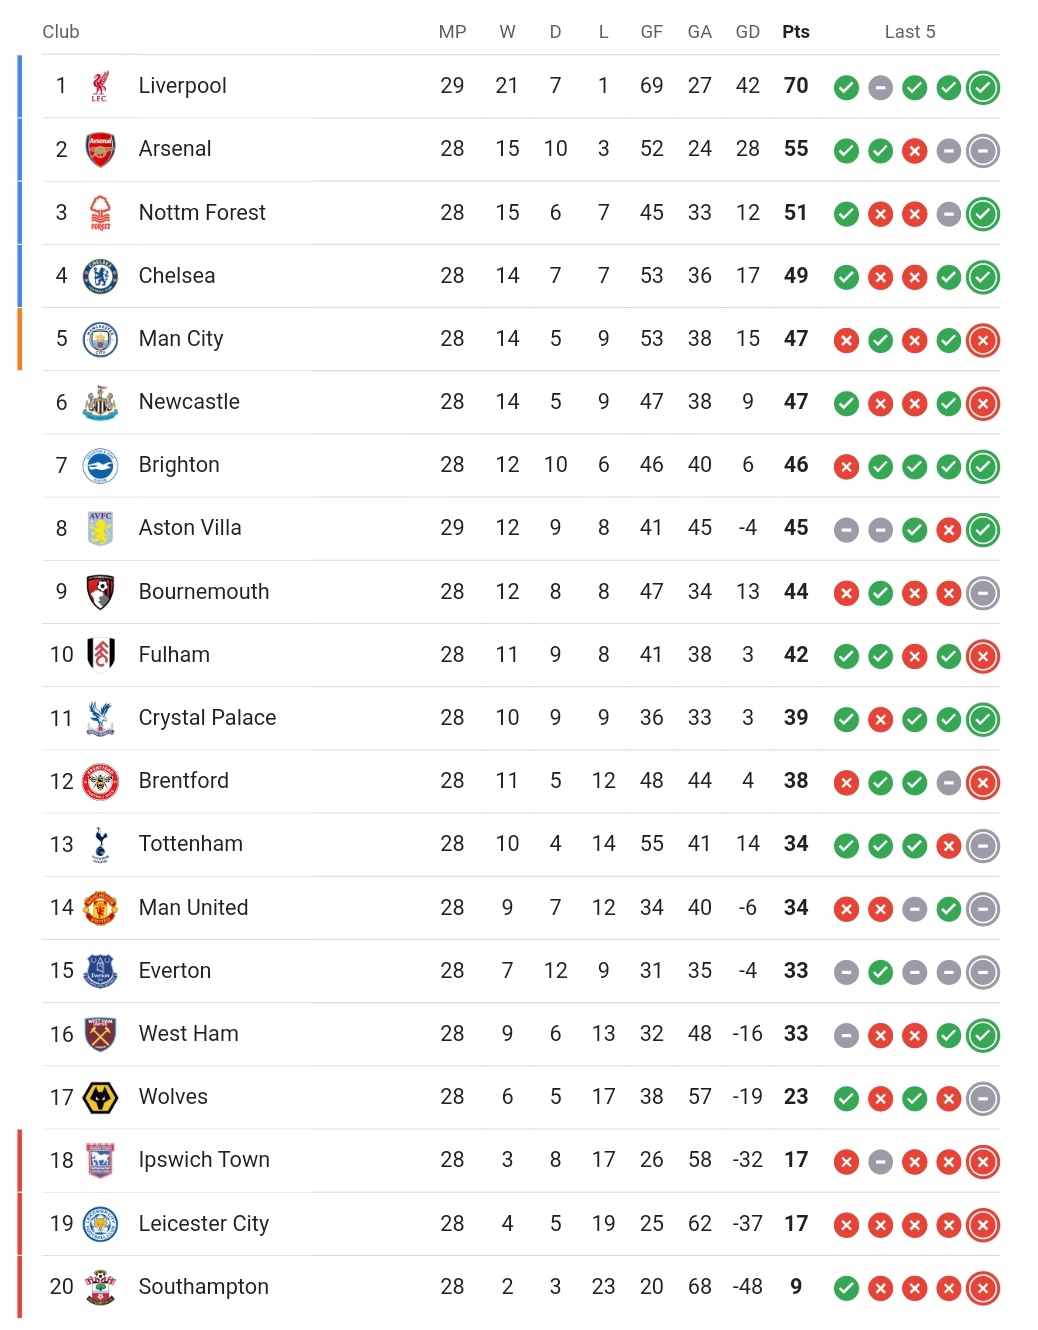Click the Liverpool club crest
This screenshot has height=1330, width=1038.
100,86
